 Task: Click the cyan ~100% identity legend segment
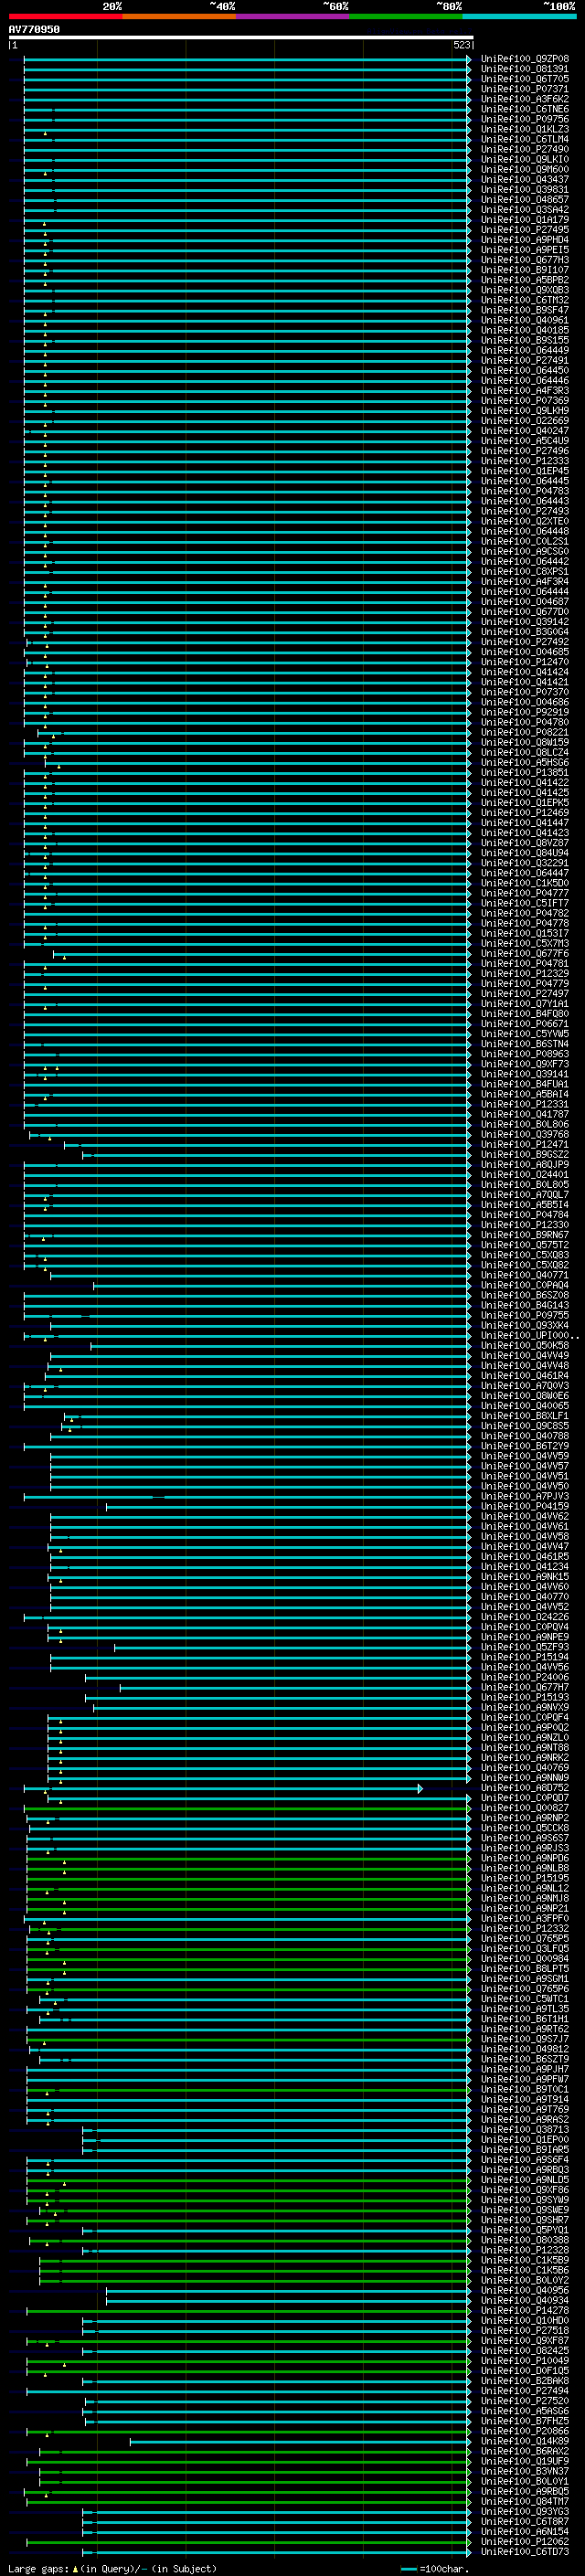[519, 16]
